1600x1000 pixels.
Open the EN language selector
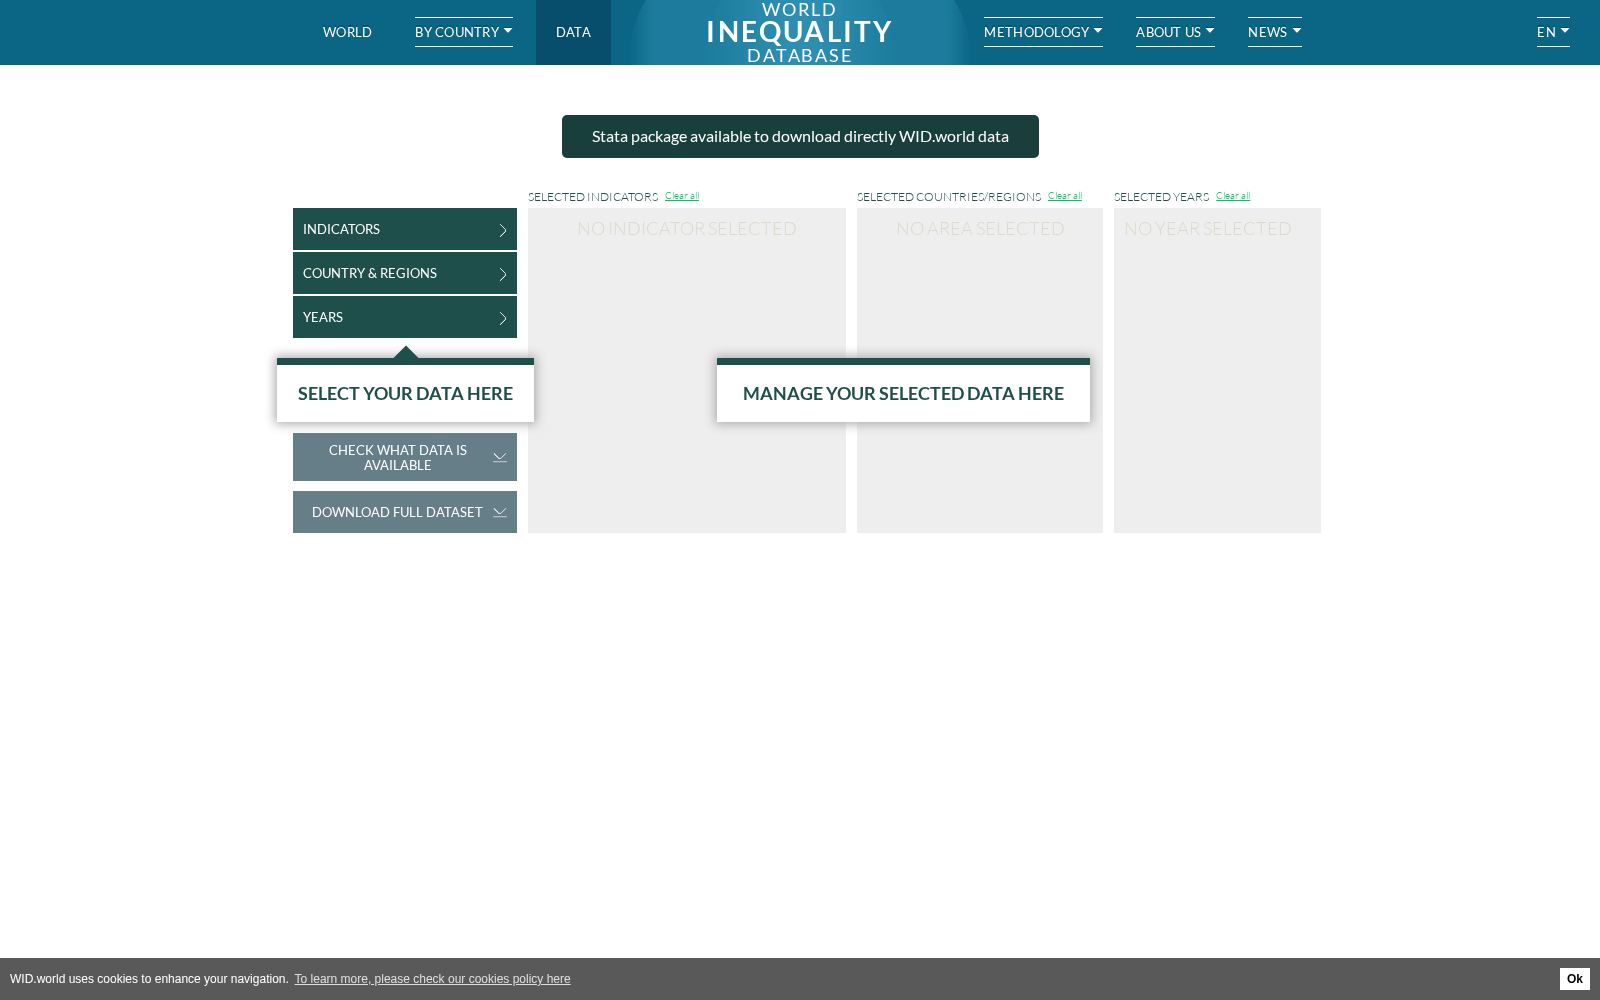pyautogui.click(x=1553, y=32)
